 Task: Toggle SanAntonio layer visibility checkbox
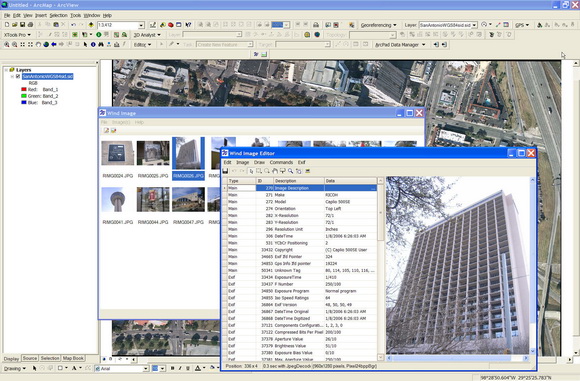click(x=18, y=77)
